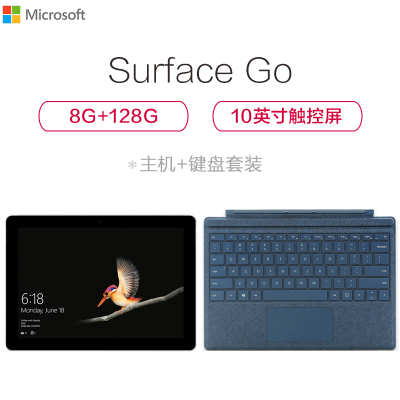The width and height of the screenshot is (400, 400).
Task: Click the 6:18 lock screen clock
Action: click(x=32, y=299)
